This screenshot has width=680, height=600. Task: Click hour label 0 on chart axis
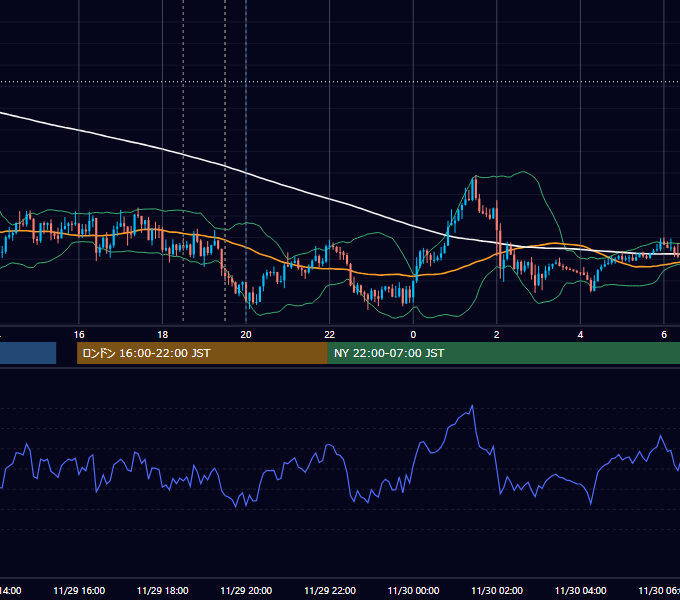click(413, 335)
